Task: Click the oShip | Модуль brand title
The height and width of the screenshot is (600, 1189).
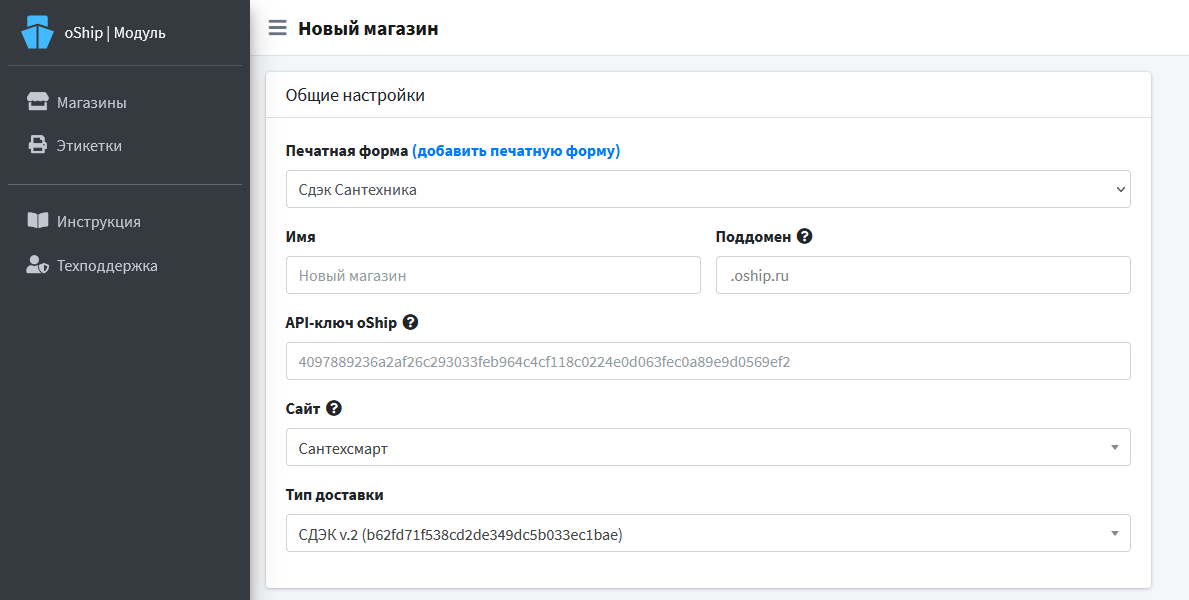Action: click(x=115, y=33)
